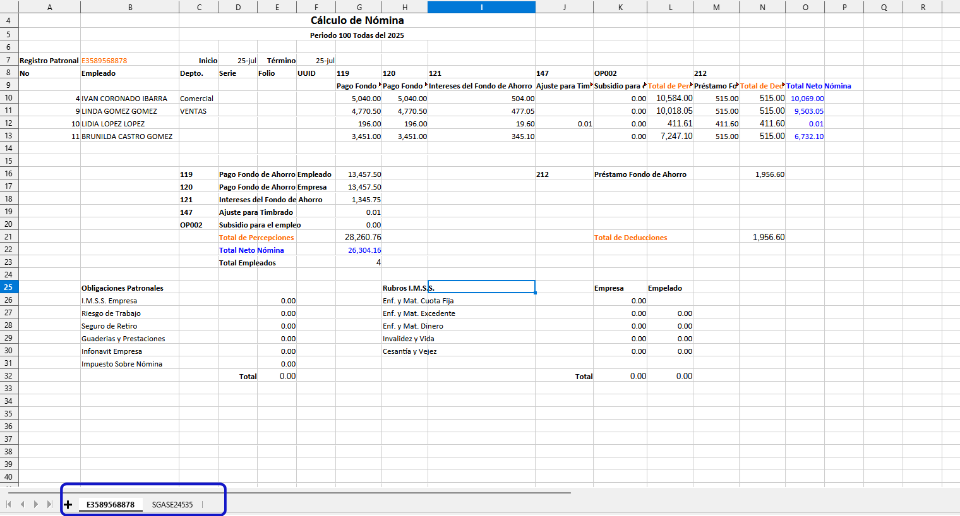
Task: Click the 'Registro Patronal' label cell
Action: tap(49, 61)
